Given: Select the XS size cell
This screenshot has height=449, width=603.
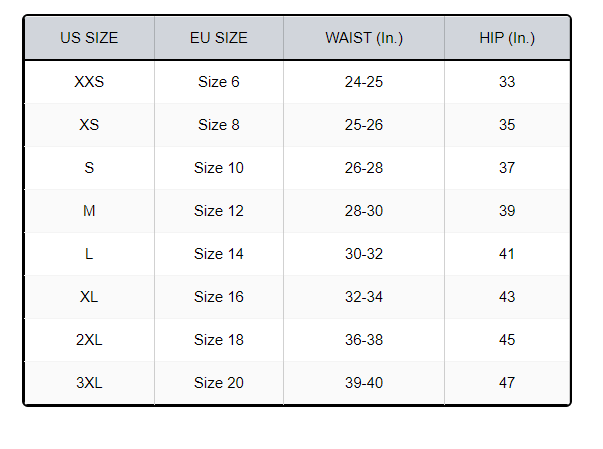Looking at the screenshot, I should [89, 125].
